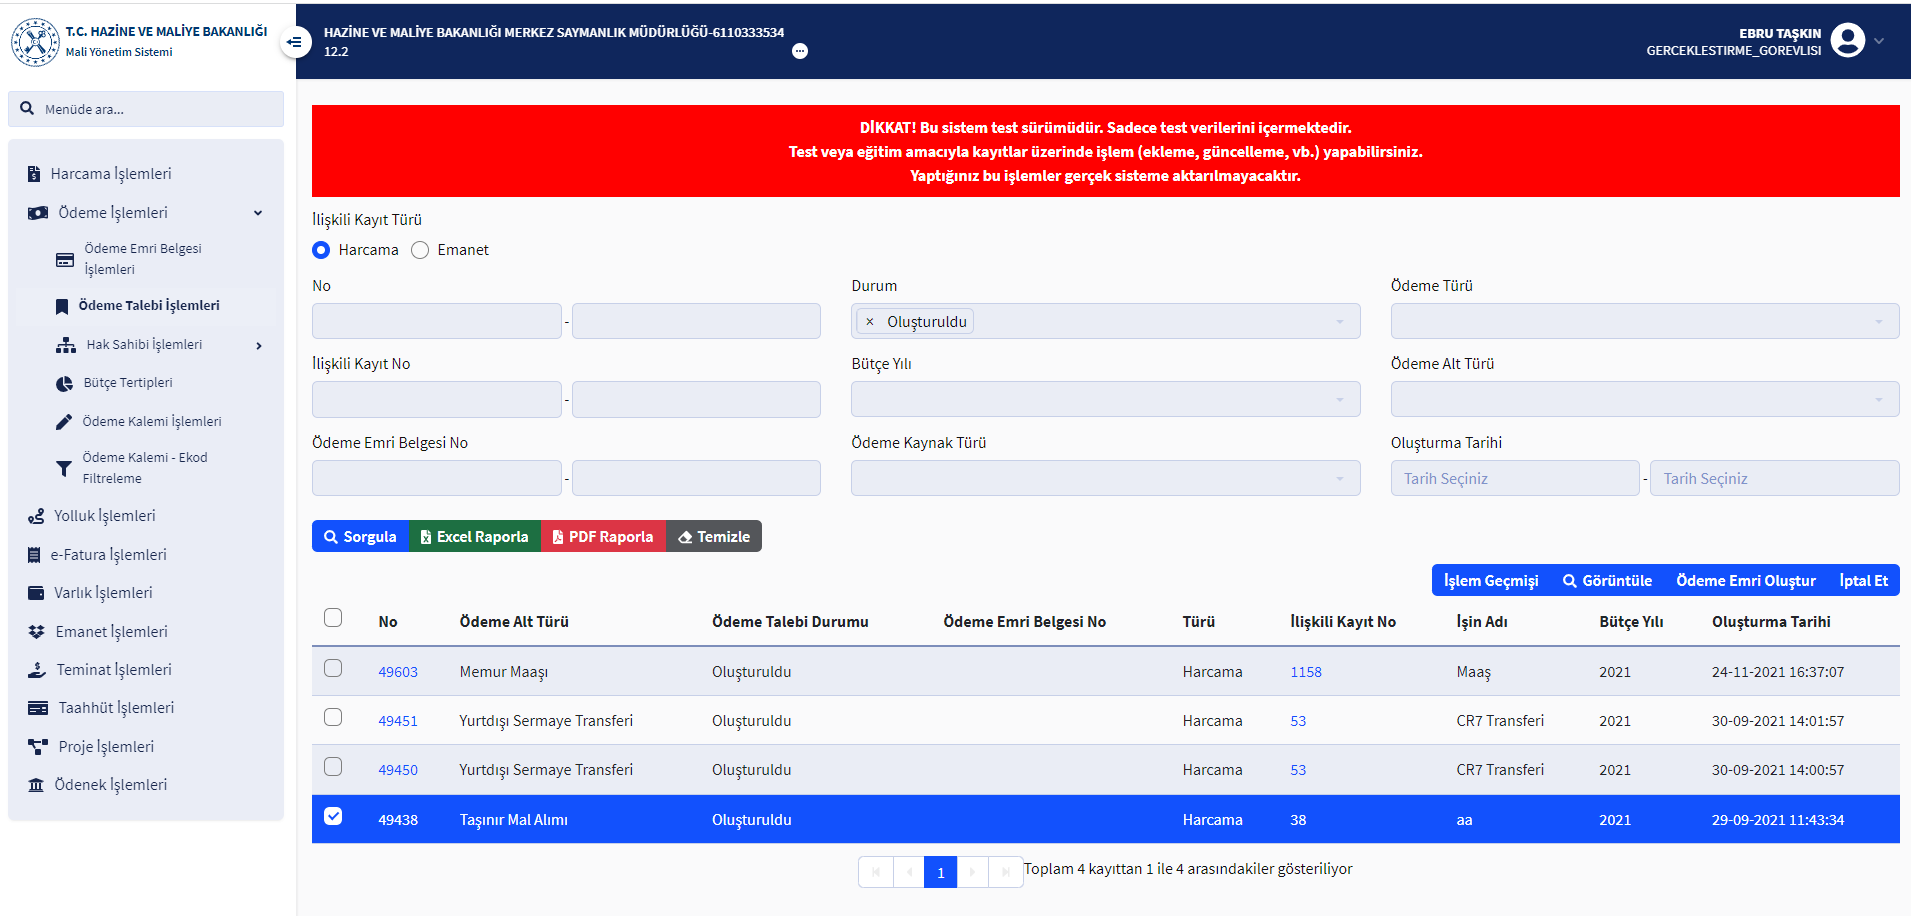Click the speech bubble icon in header

tap(800, 51)
